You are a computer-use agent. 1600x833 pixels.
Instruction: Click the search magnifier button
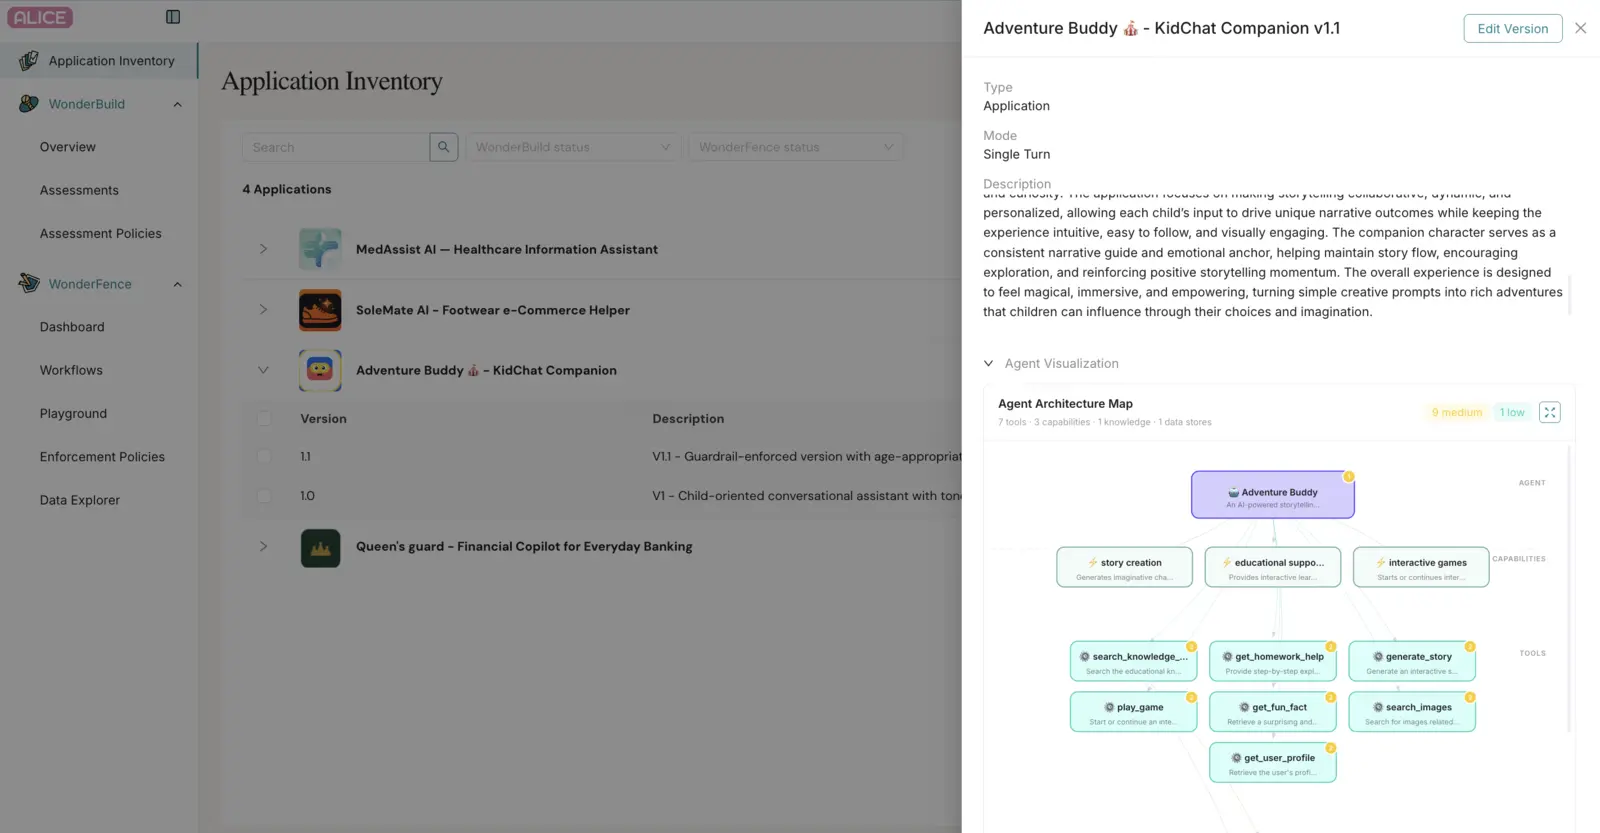[x=444, y=147]
